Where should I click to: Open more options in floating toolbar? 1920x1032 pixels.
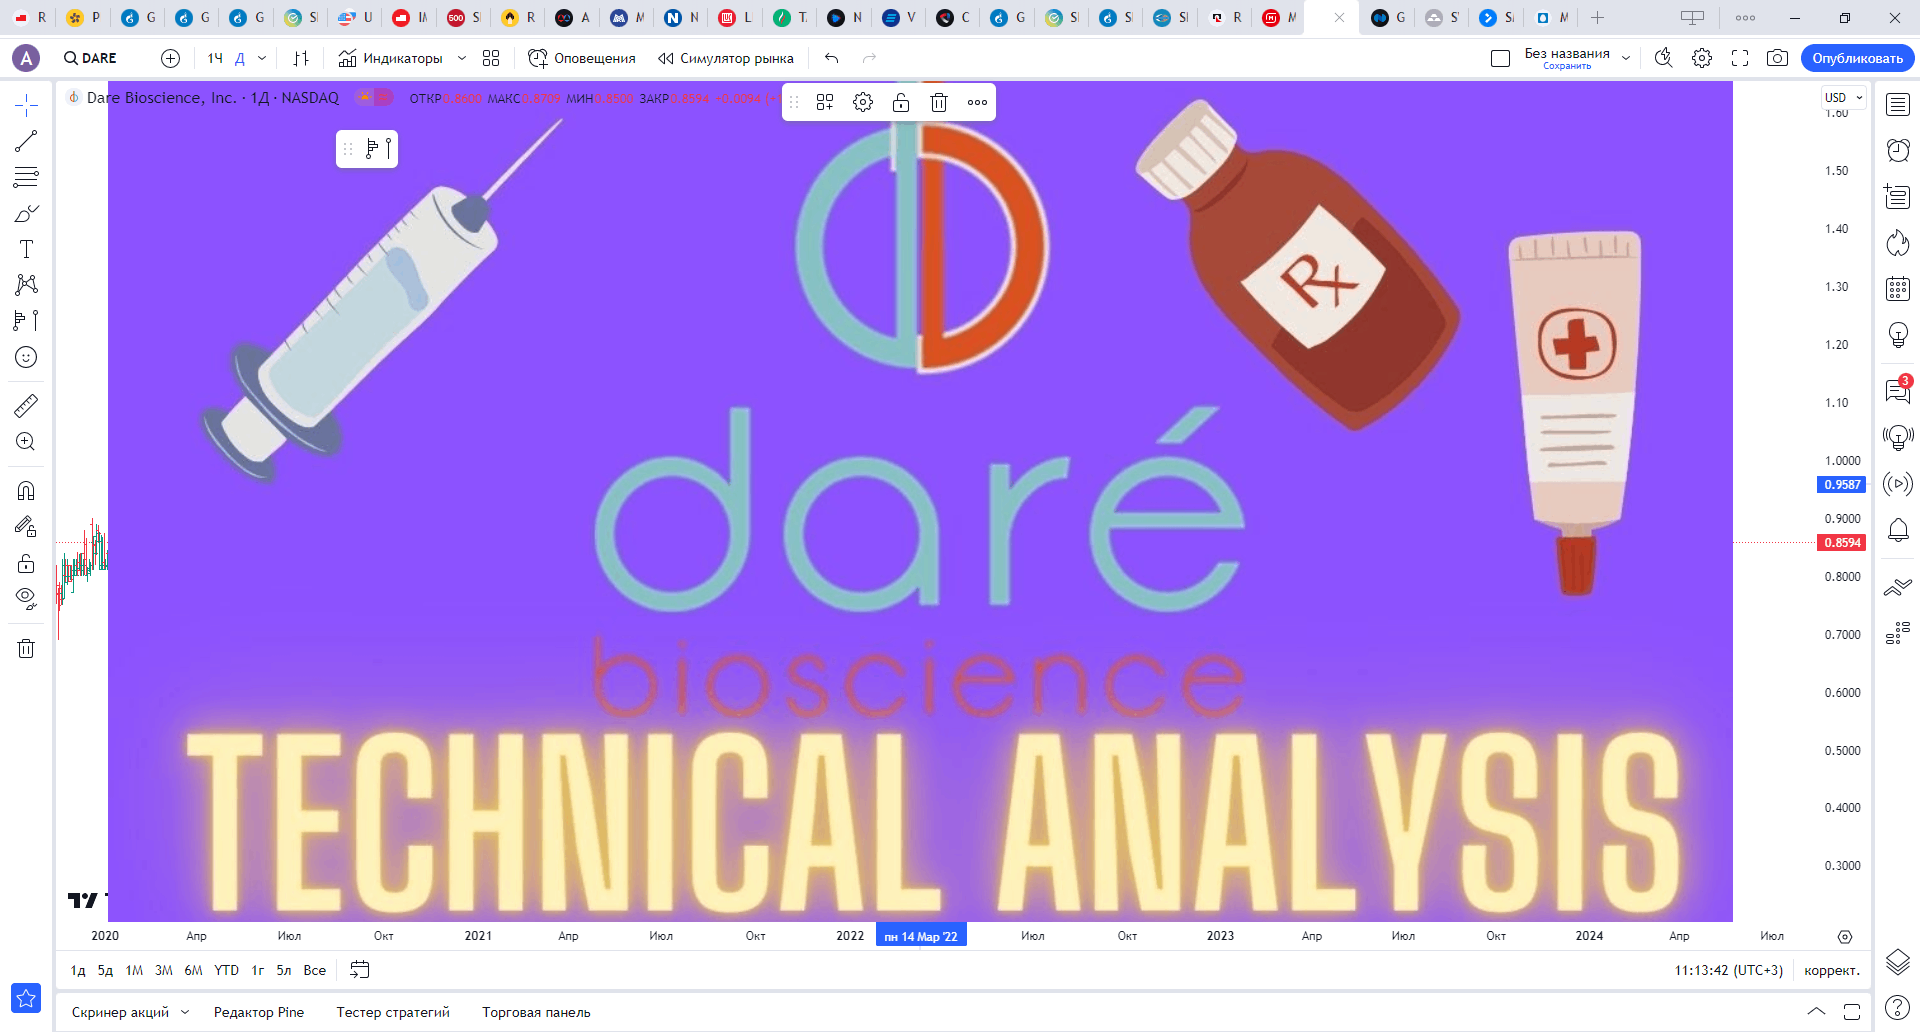[x=977, y=102]
